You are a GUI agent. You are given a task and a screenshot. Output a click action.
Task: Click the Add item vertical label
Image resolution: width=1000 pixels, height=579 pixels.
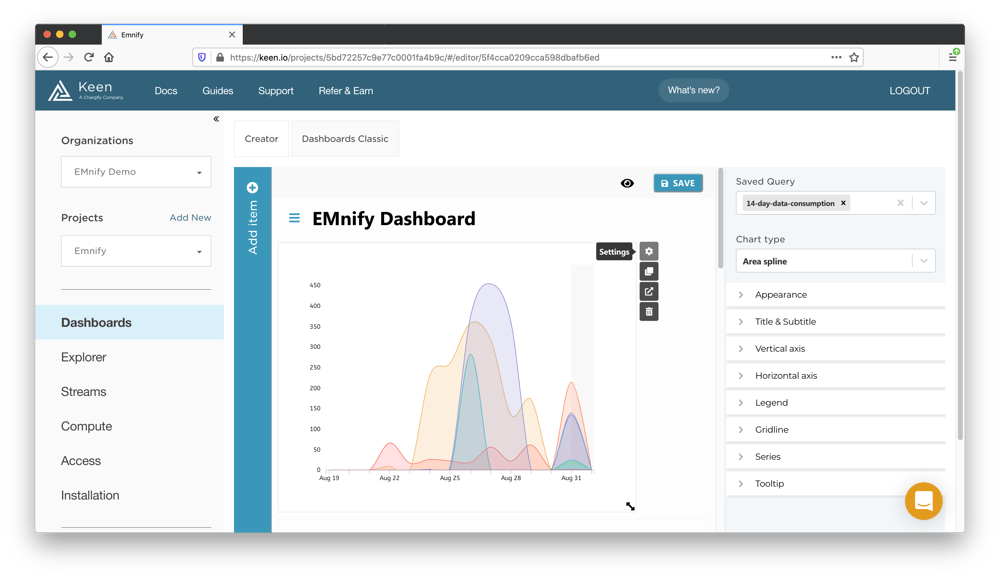click(253, 227)
